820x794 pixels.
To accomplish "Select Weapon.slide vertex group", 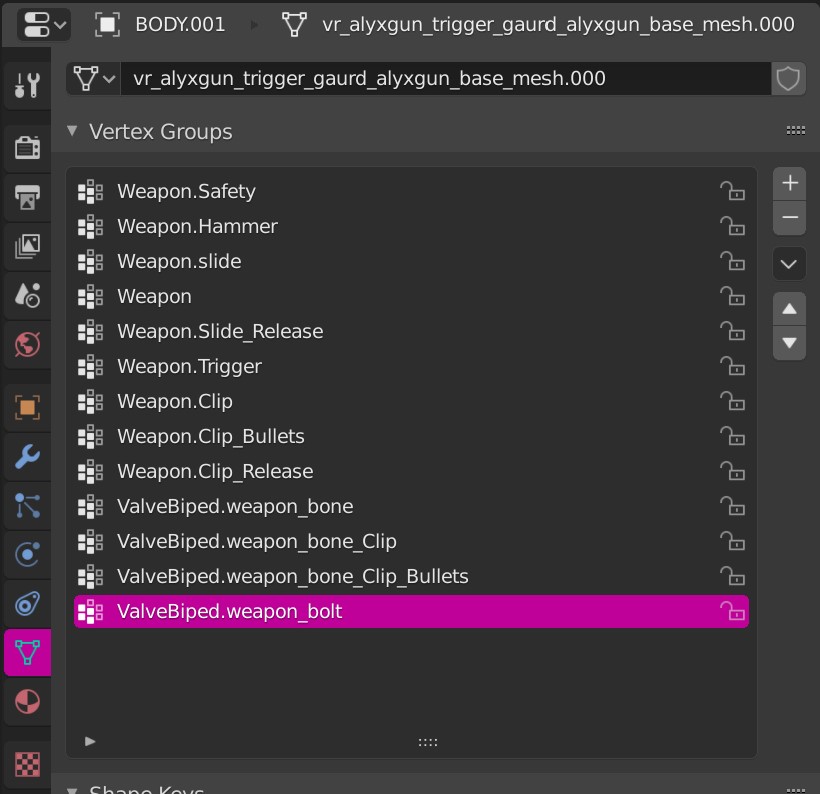I will pyautogui.click(x=411, y=262).
